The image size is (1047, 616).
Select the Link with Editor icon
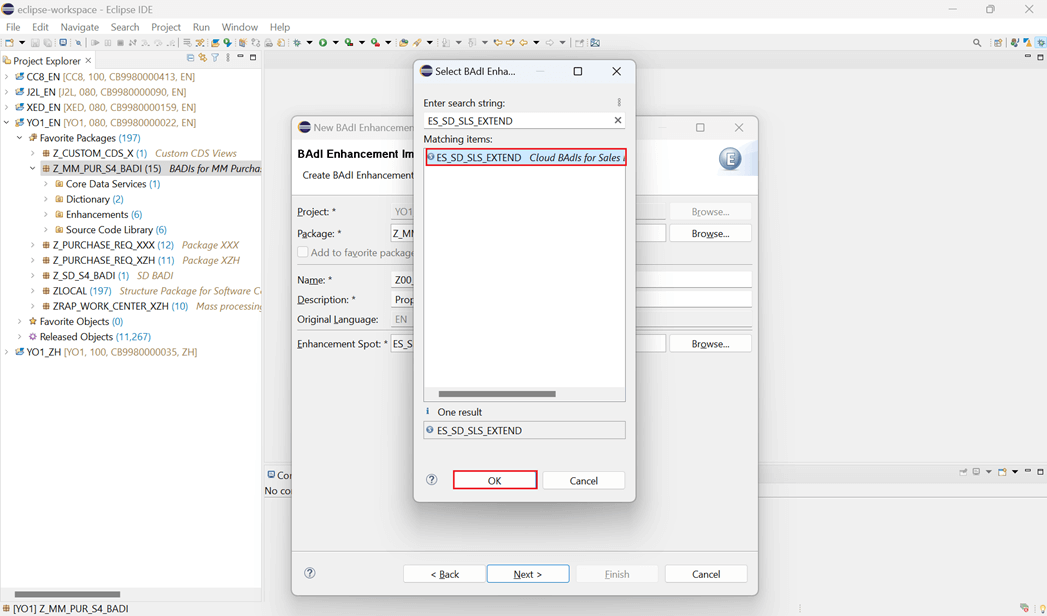point(202,60)
